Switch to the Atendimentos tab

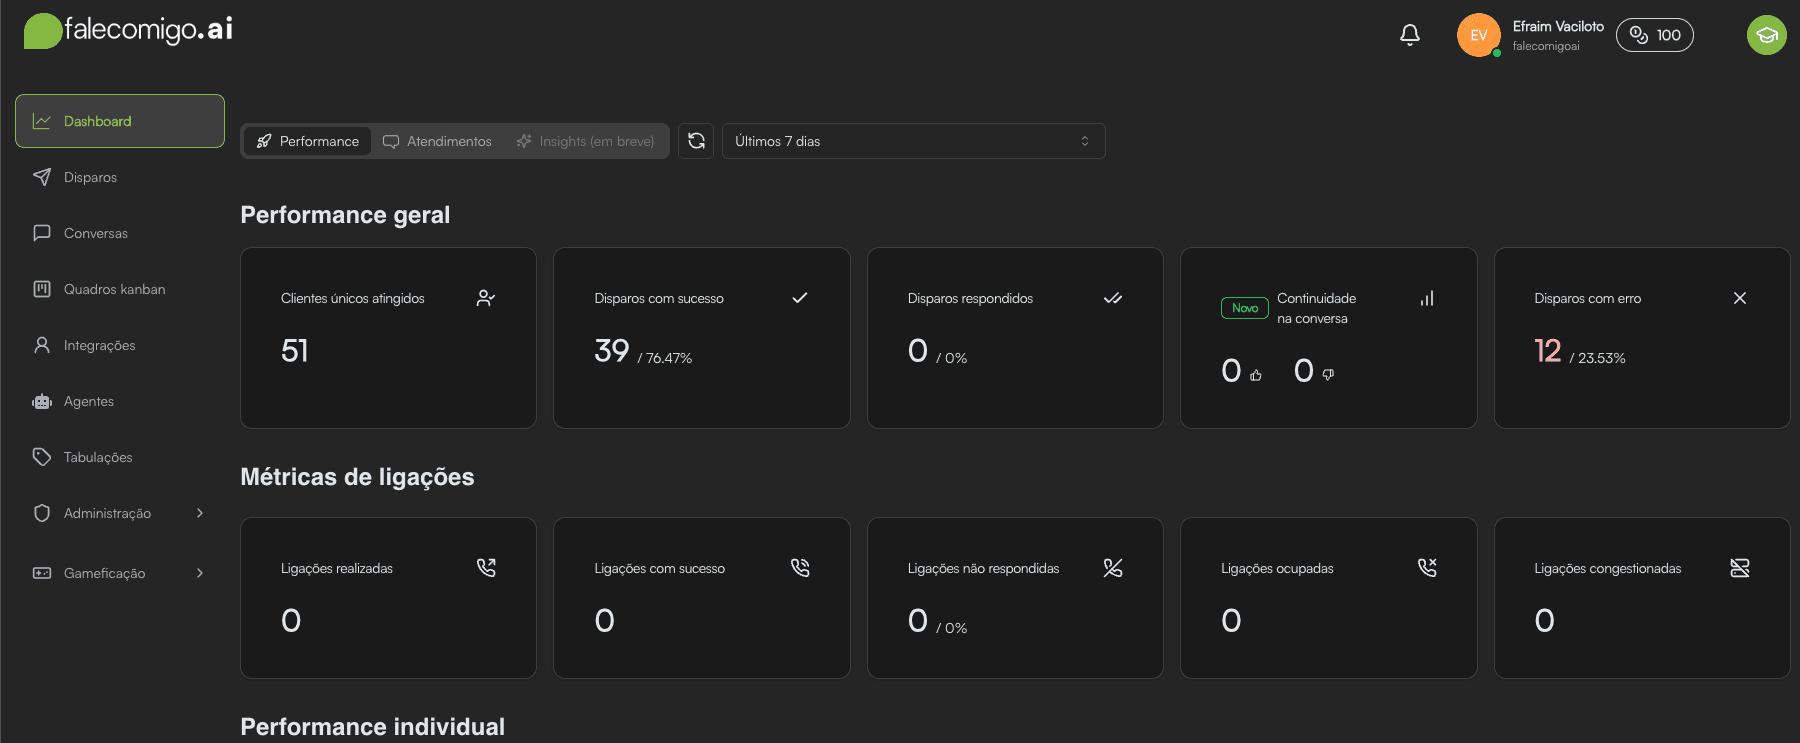[x=438, y=141]
